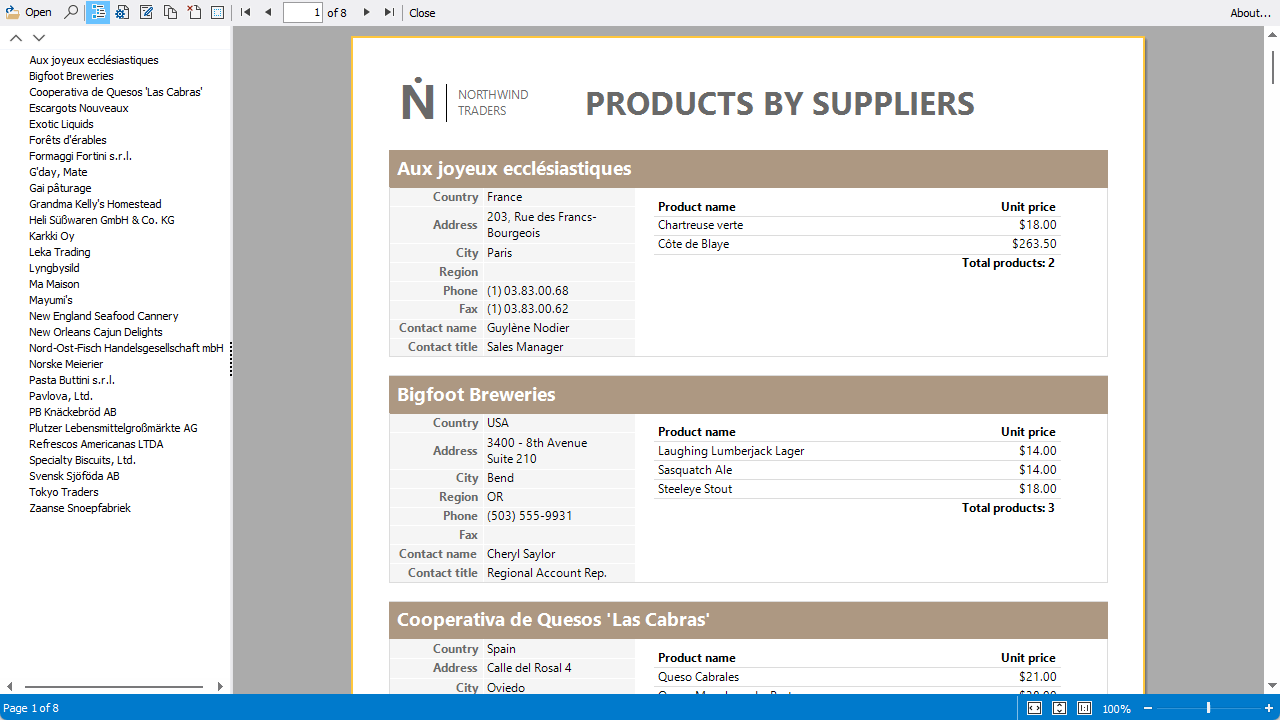The width and height of the screenshot is (1280, 720).
Task: Select Pasta Buttini s.r.l. outline entry
Action: click(x=72, y=380)
